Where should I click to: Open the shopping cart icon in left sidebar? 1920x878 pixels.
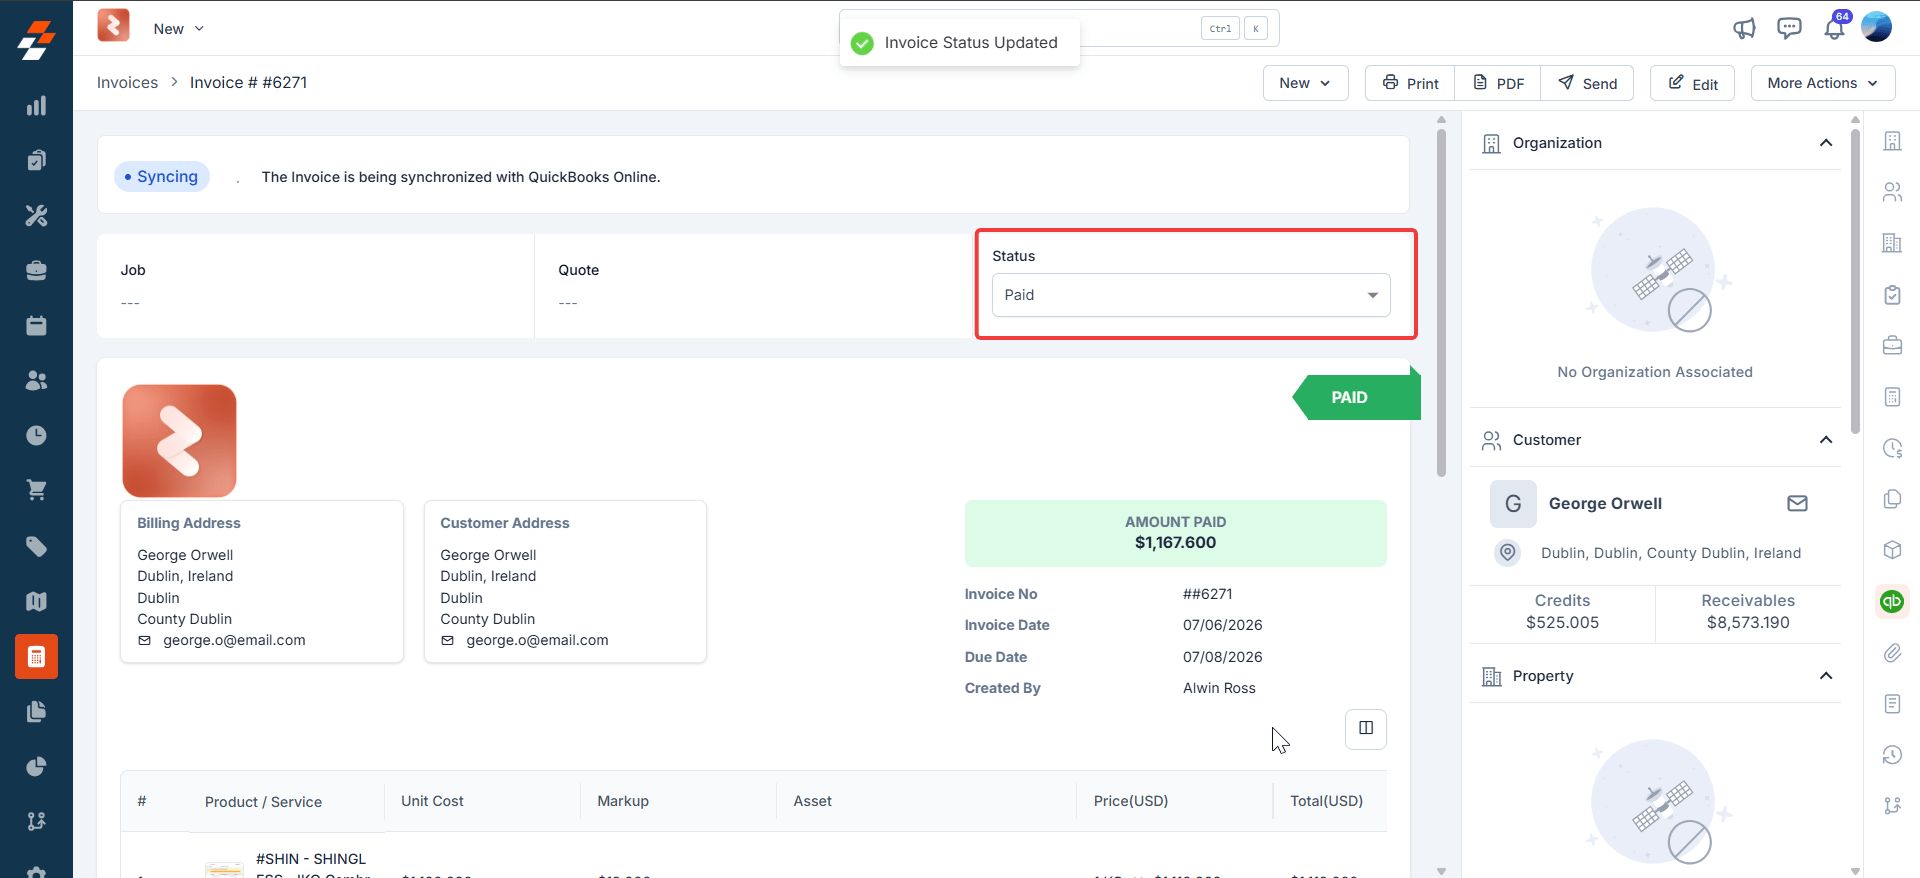pos(36,490)
